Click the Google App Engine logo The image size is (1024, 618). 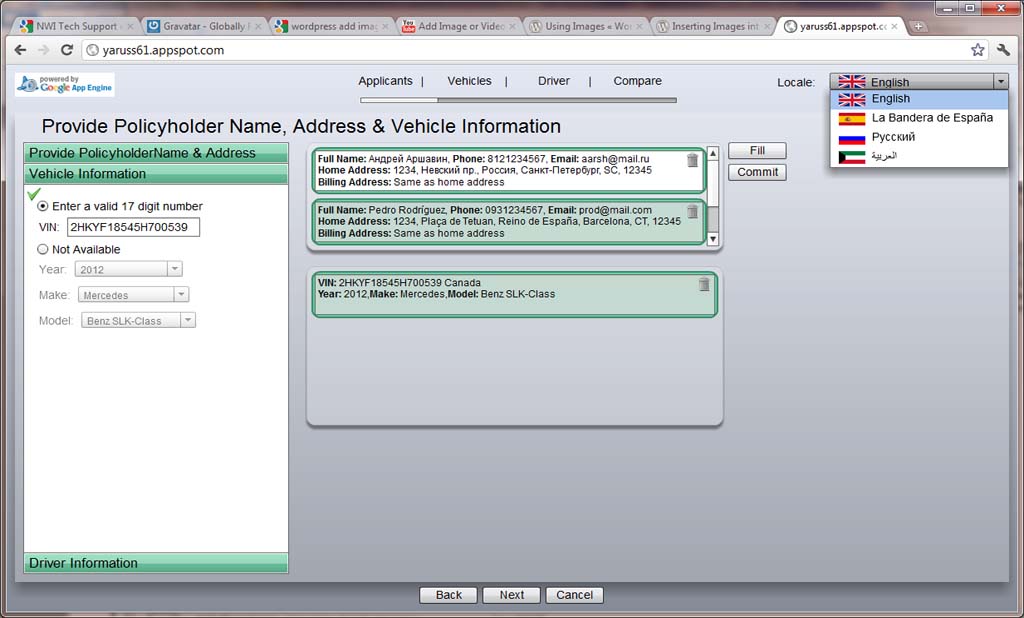tap(65, 85)
